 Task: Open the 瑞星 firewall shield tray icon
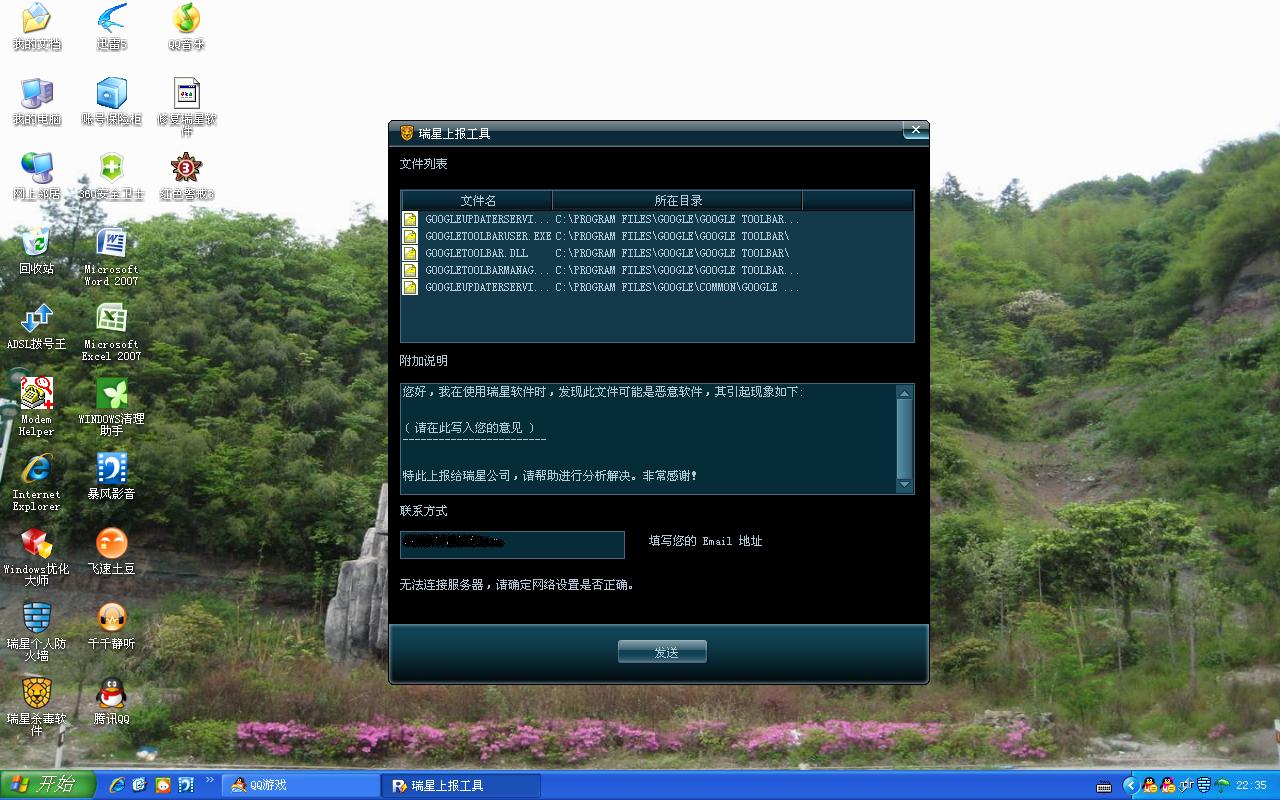pyautogui.click(x=1205, y=785)
